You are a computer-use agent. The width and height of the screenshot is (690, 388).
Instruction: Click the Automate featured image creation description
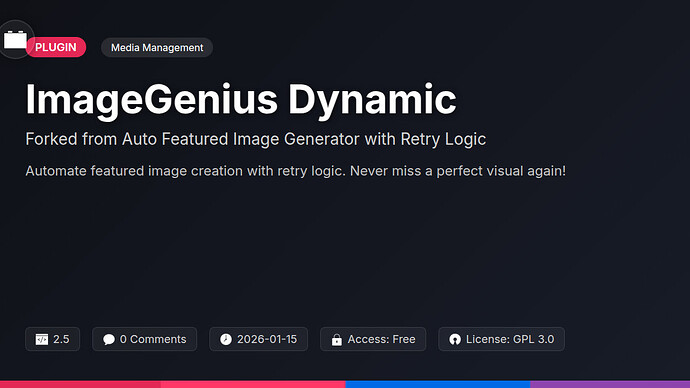pyautogui.click(x=296, y=171)
